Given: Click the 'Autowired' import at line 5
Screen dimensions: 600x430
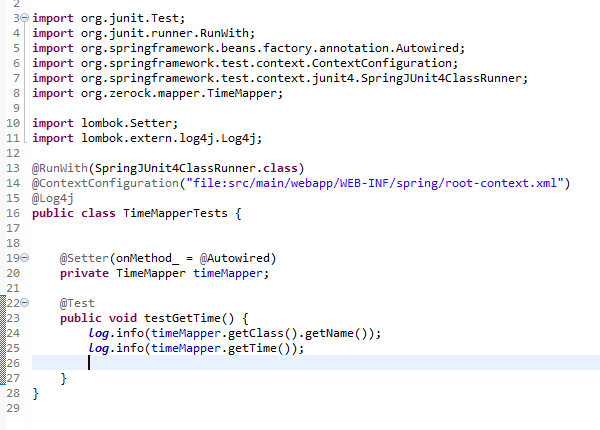Looking at the screenshot, I should pyautogui.click(x=427, y=48).
